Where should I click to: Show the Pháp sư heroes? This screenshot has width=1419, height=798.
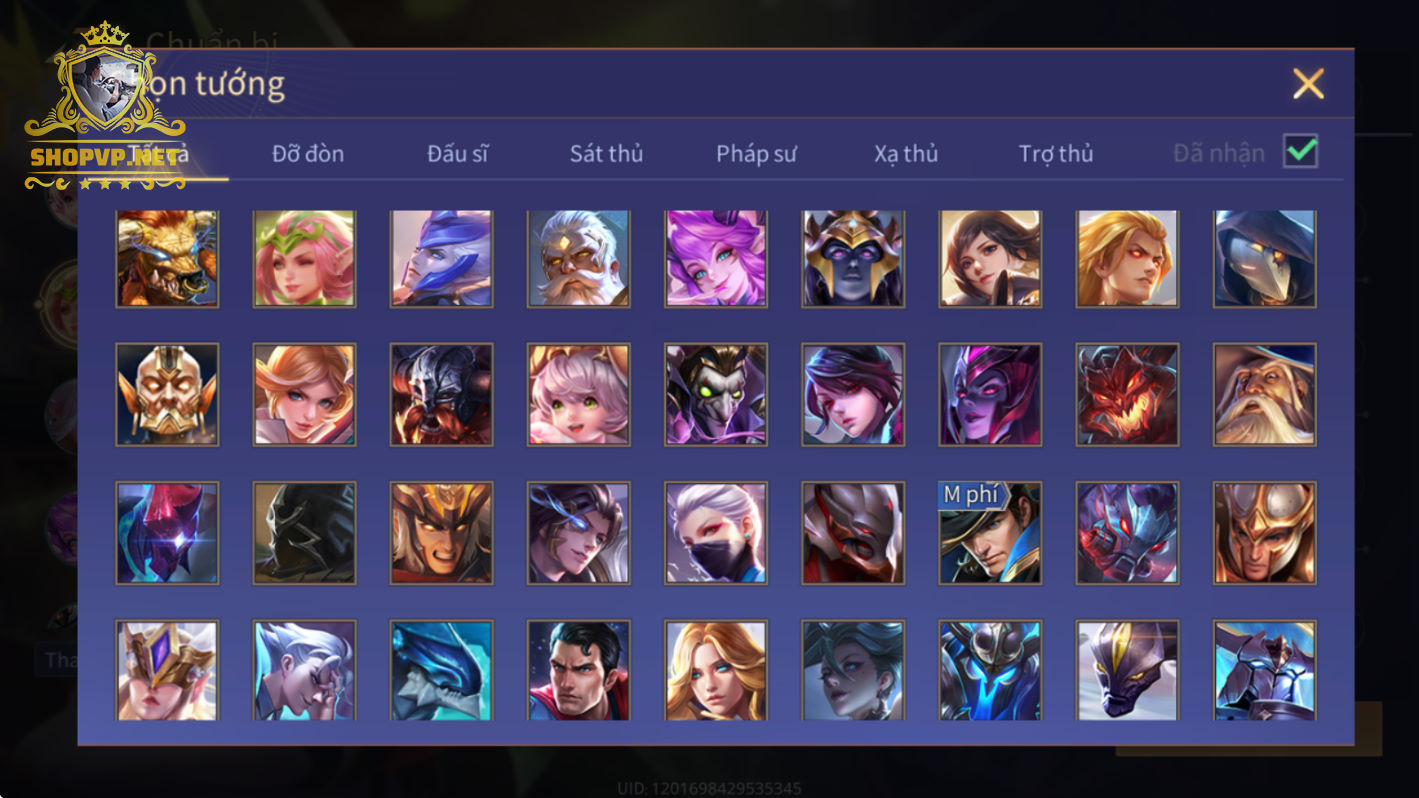[x=756, y=154]
